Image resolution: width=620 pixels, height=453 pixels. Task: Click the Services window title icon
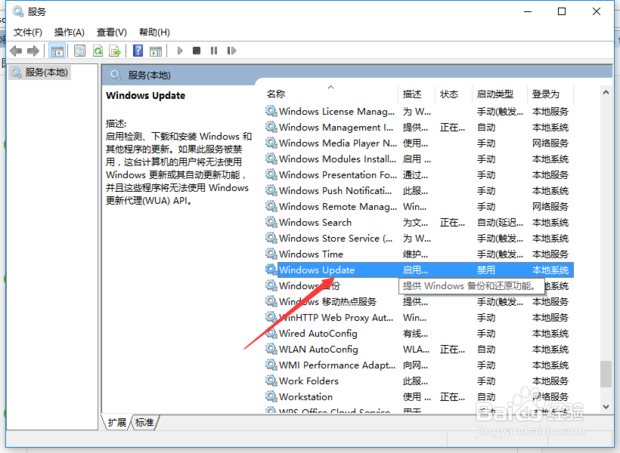18,11
